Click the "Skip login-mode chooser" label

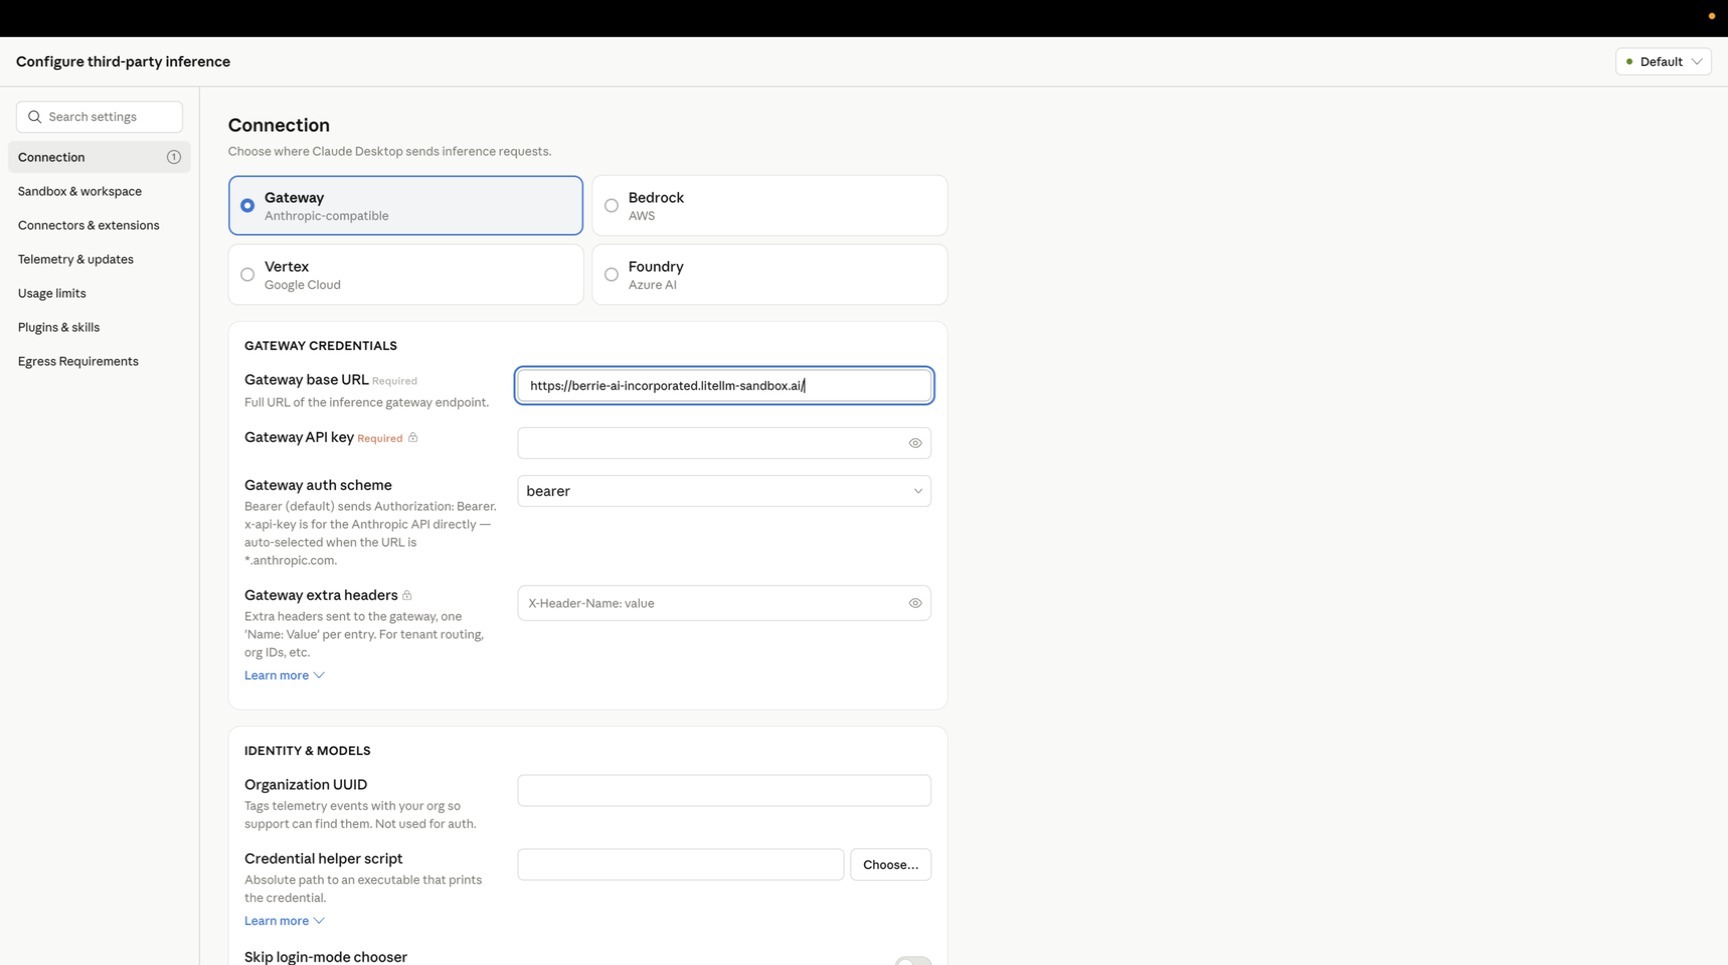coord(326,957)
